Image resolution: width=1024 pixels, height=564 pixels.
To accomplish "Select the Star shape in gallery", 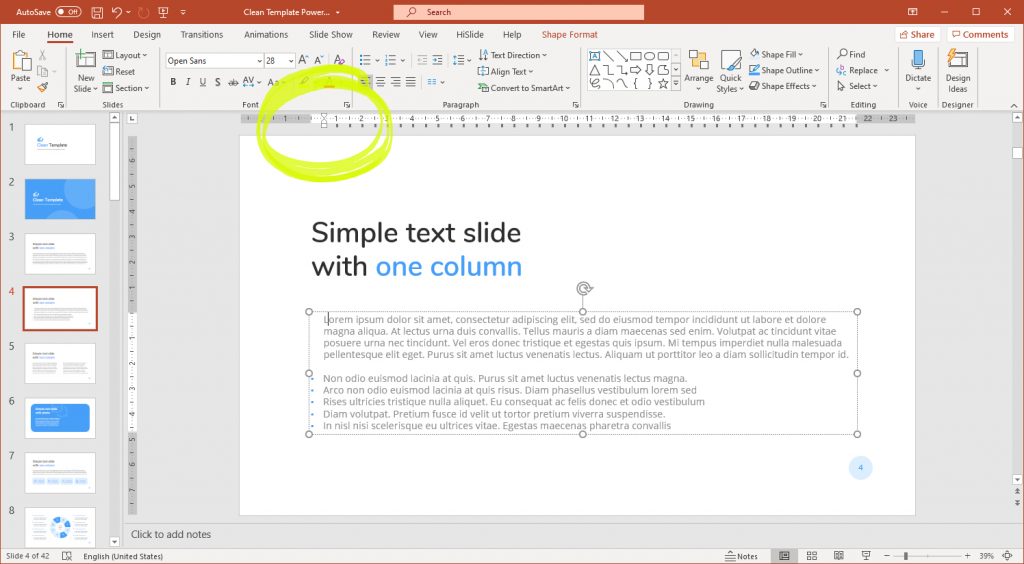I will (x=663, y=84).
